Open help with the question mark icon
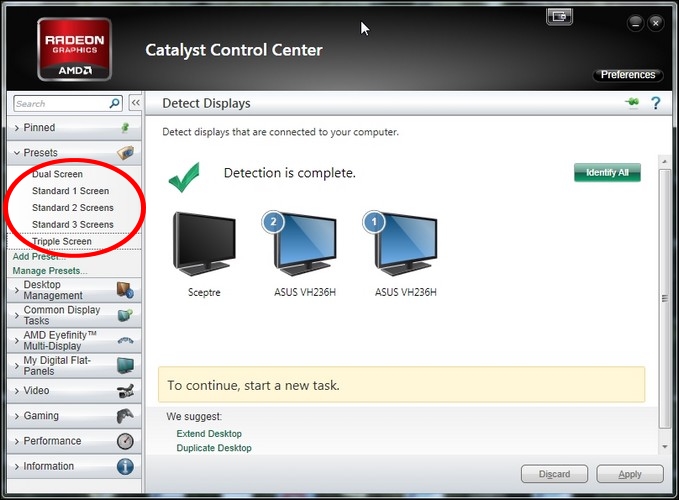 click(x=656, y=103)
